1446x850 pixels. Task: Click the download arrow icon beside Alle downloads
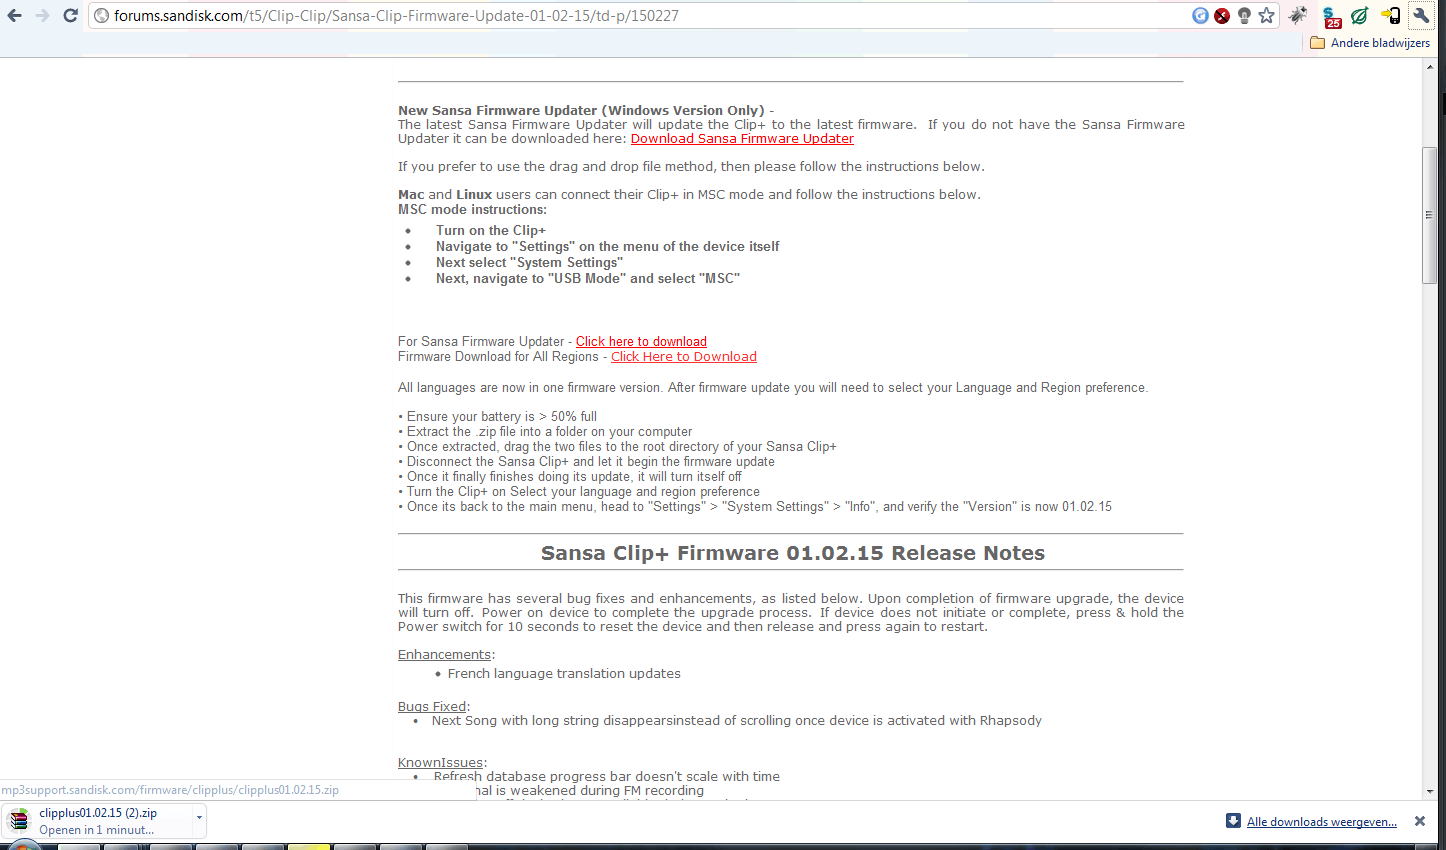pos(1233,821)
